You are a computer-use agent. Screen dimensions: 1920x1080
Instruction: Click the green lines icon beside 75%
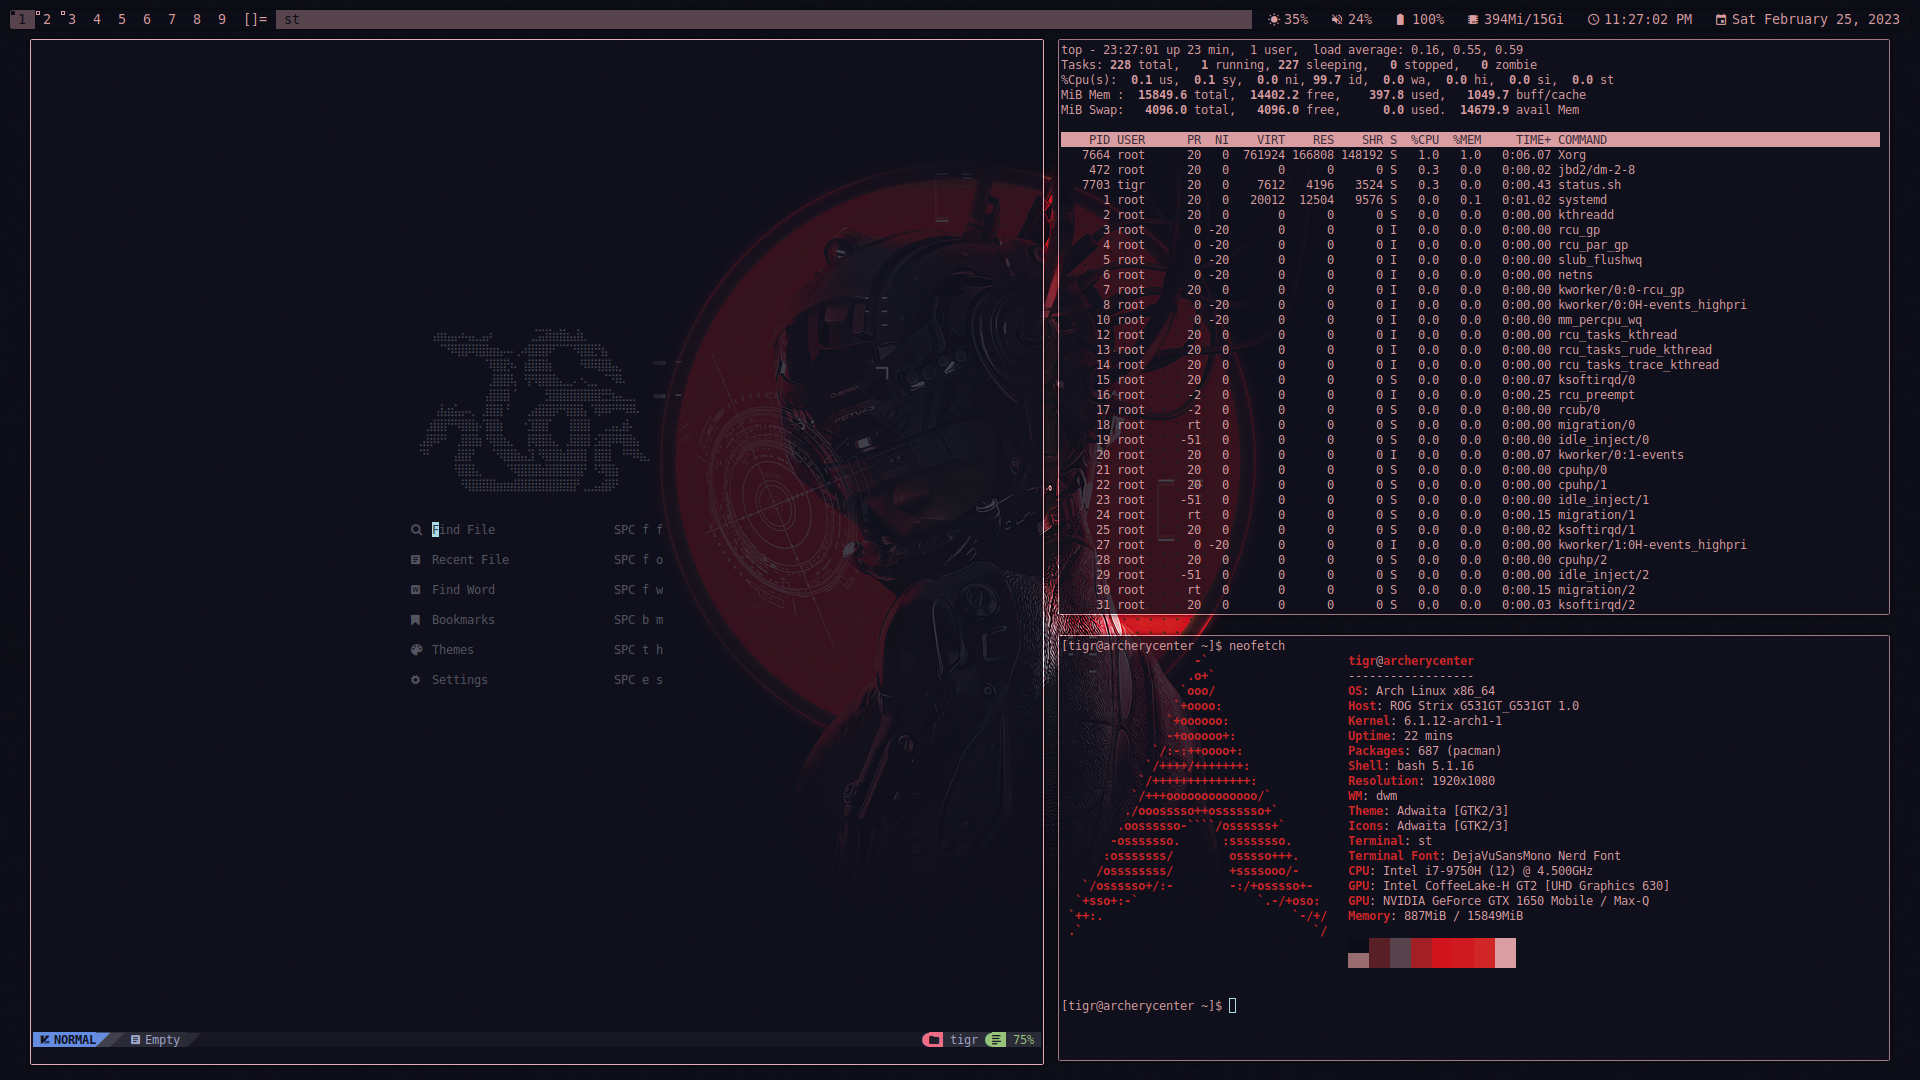pos(996,1040)
